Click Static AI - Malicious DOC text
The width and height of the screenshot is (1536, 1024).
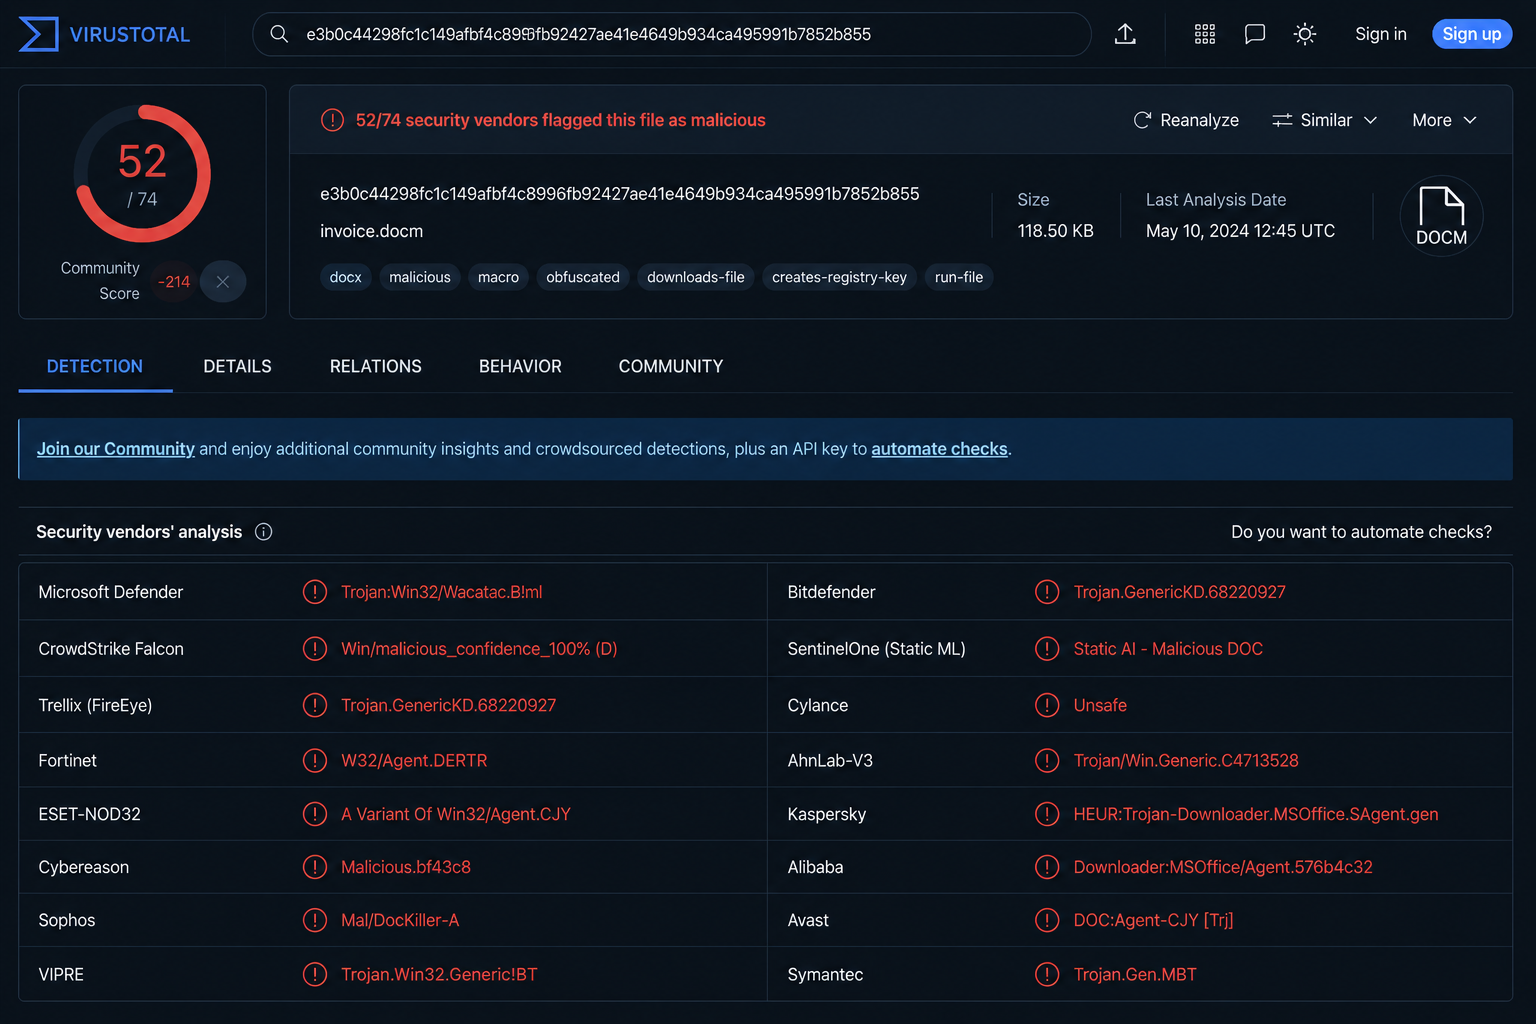pyautogui.click(x=1168, y=649)
